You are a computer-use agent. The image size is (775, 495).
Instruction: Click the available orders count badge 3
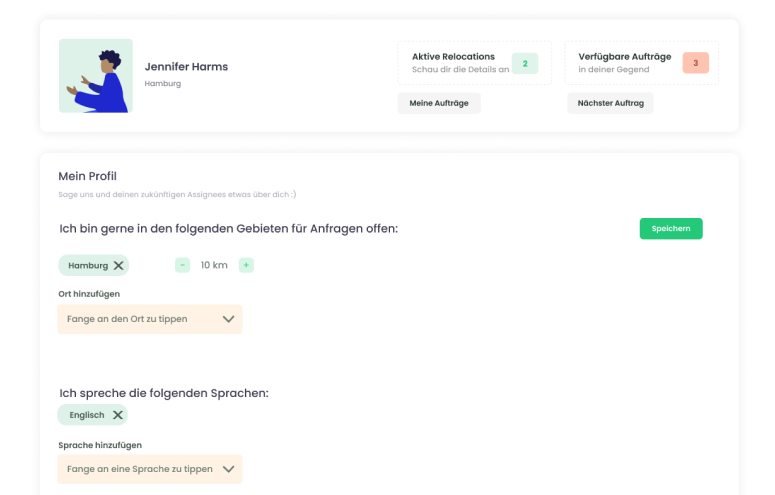[695, 63]
